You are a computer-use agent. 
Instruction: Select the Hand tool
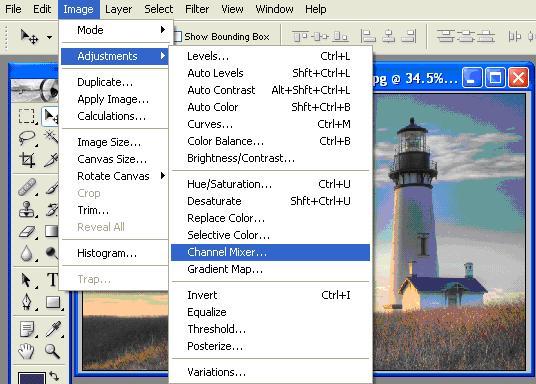tap(27, 351)
